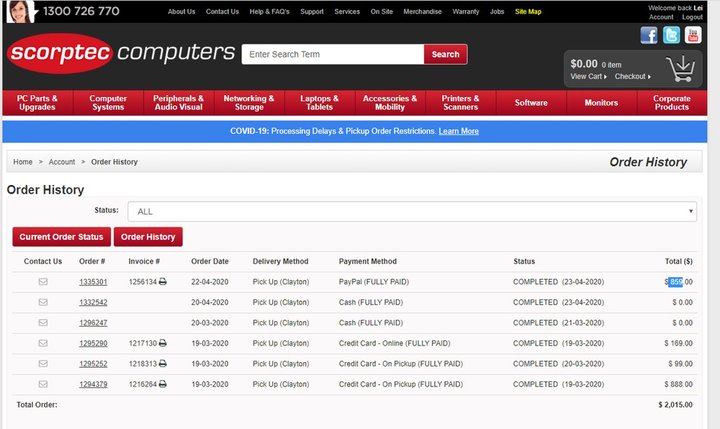Click the Account breadcrumb link
This screenshot has width=720, height=429.
point(62,162)
